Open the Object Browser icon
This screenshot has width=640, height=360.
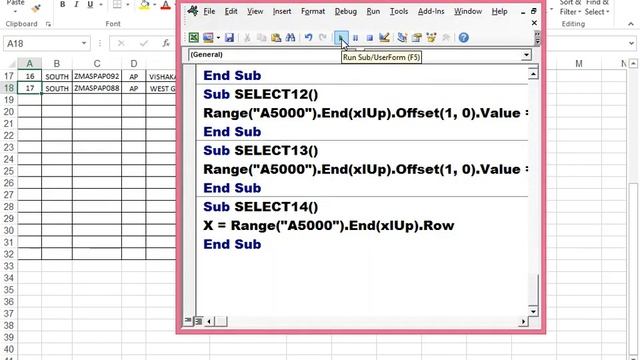tap(431, 38)
